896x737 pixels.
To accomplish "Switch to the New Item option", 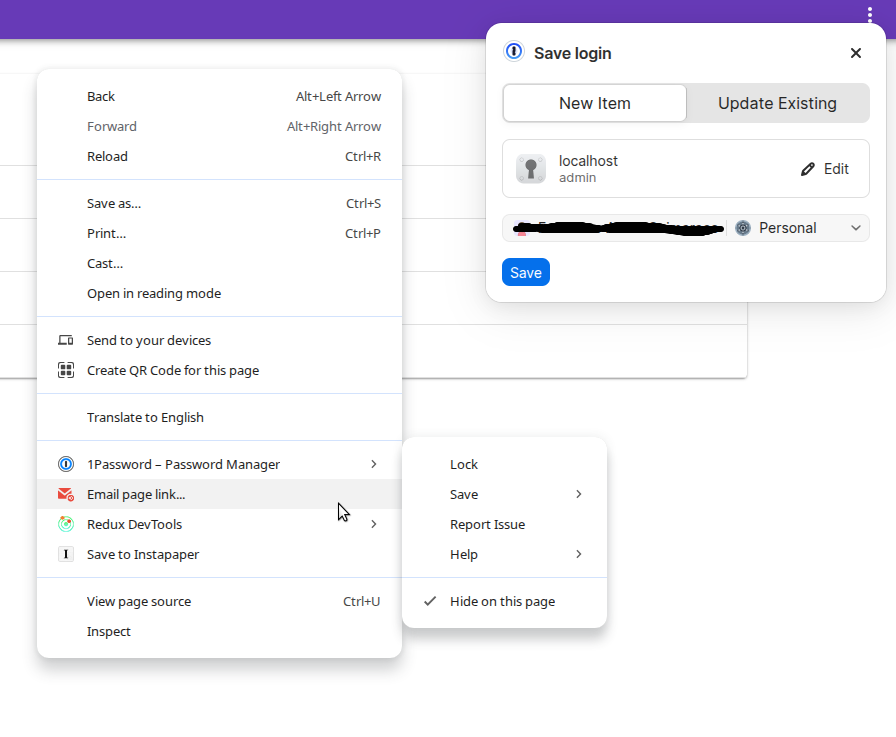I will click(x=595, y=103).
